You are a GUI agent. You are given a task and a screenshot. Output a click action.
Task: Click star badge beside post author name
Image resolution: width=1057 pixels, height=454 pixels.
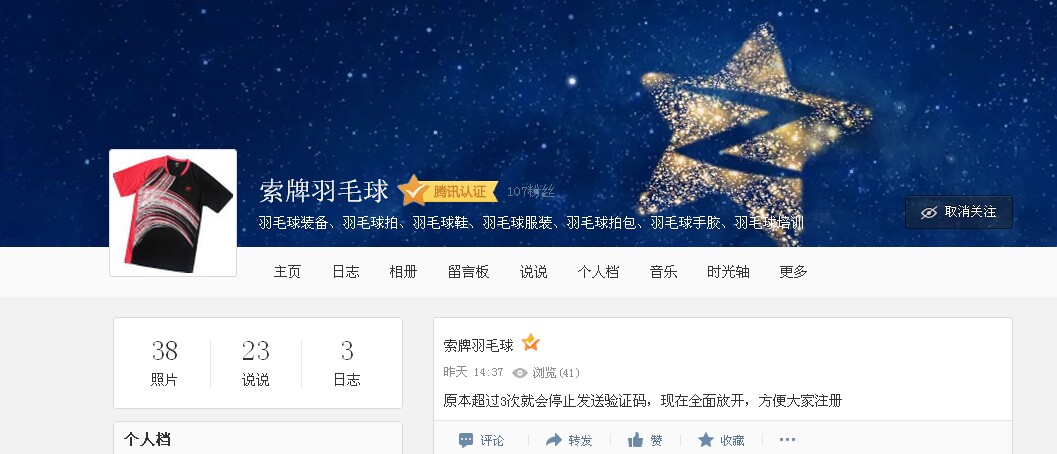(x=531, y=343)
